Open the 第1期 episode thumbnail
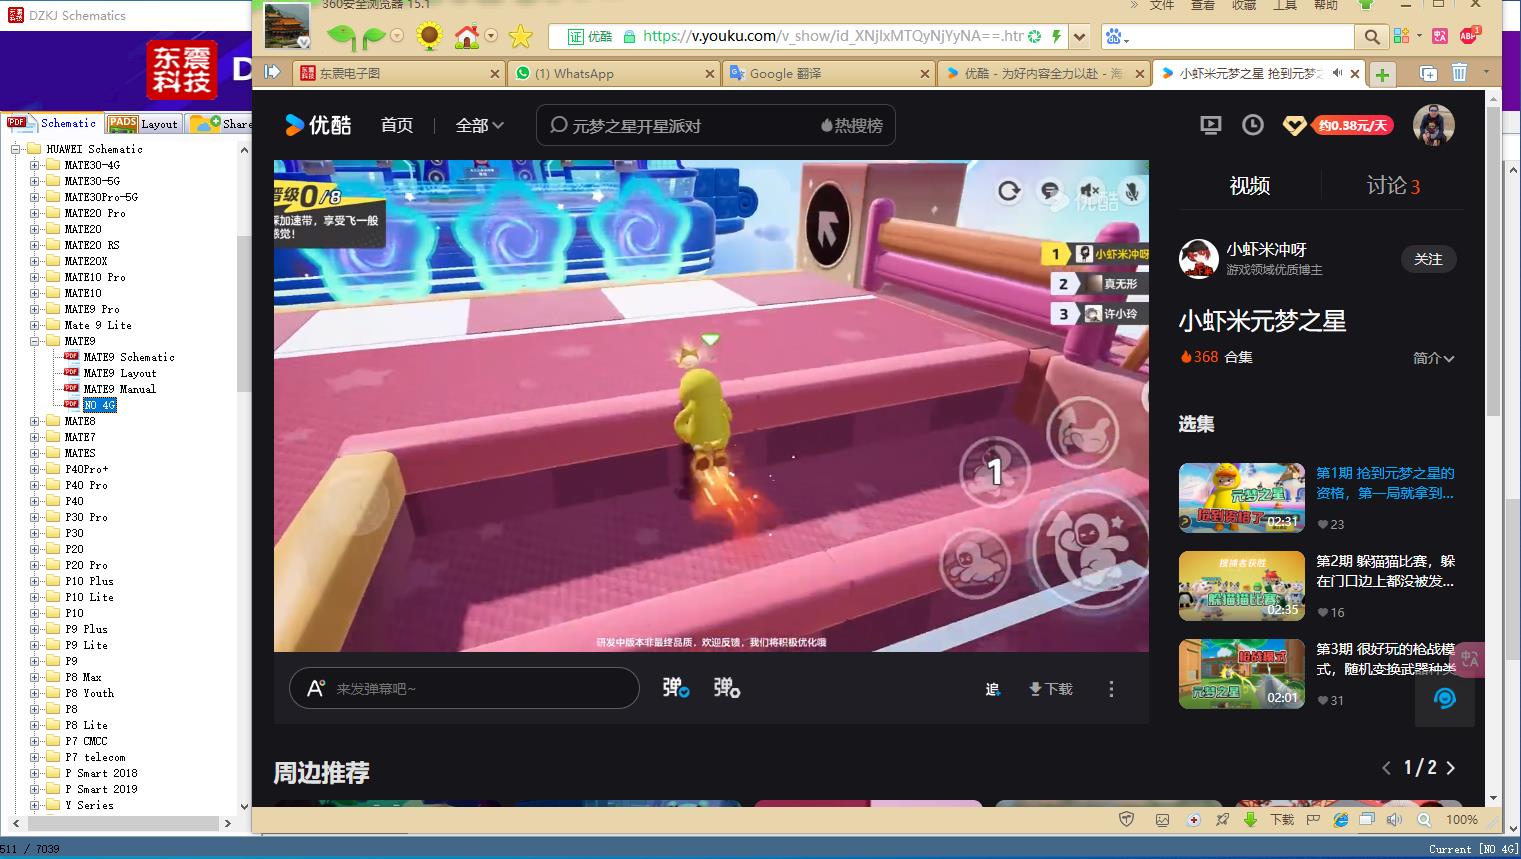This screenshot has width=1521, height=859. coord(1241,497)
